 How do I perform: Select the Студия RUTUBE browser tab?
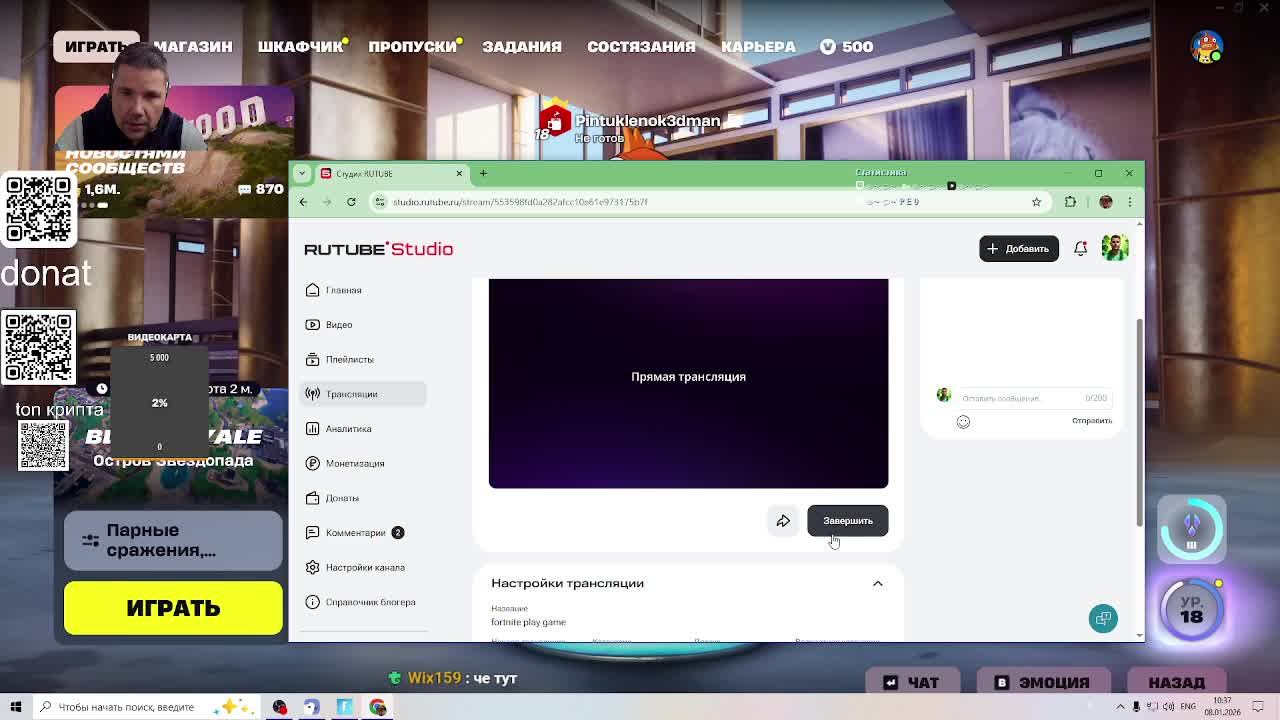coord(392,173)
